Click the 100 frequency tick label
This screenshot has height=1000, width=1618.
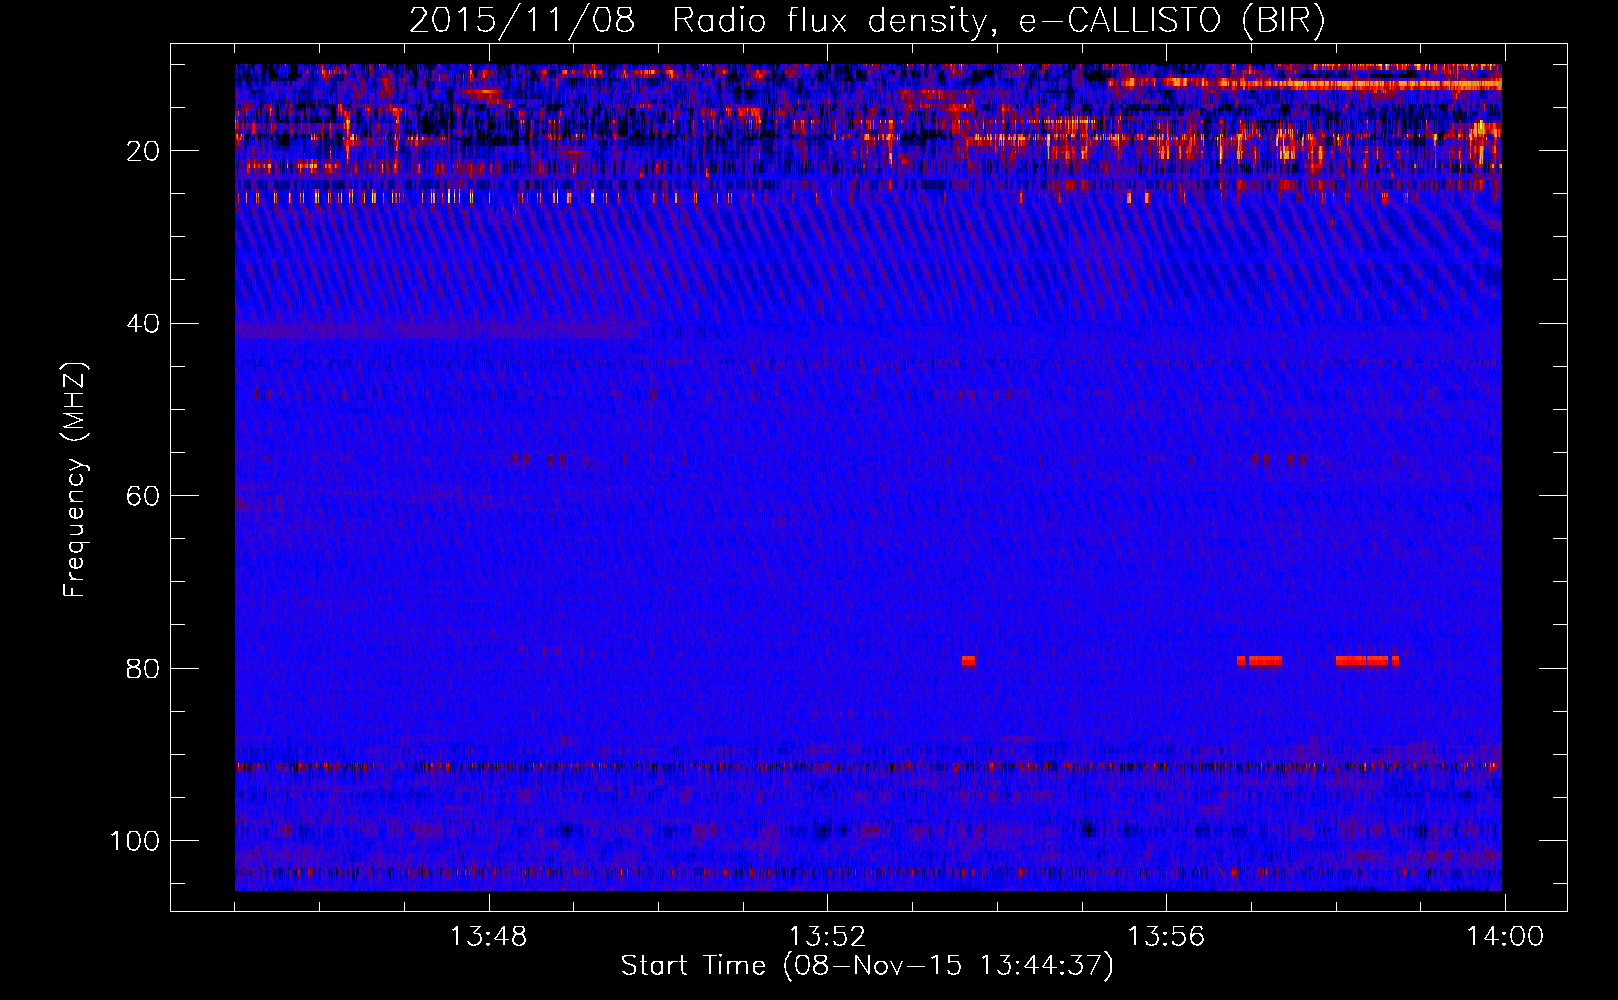coord(135,841)
